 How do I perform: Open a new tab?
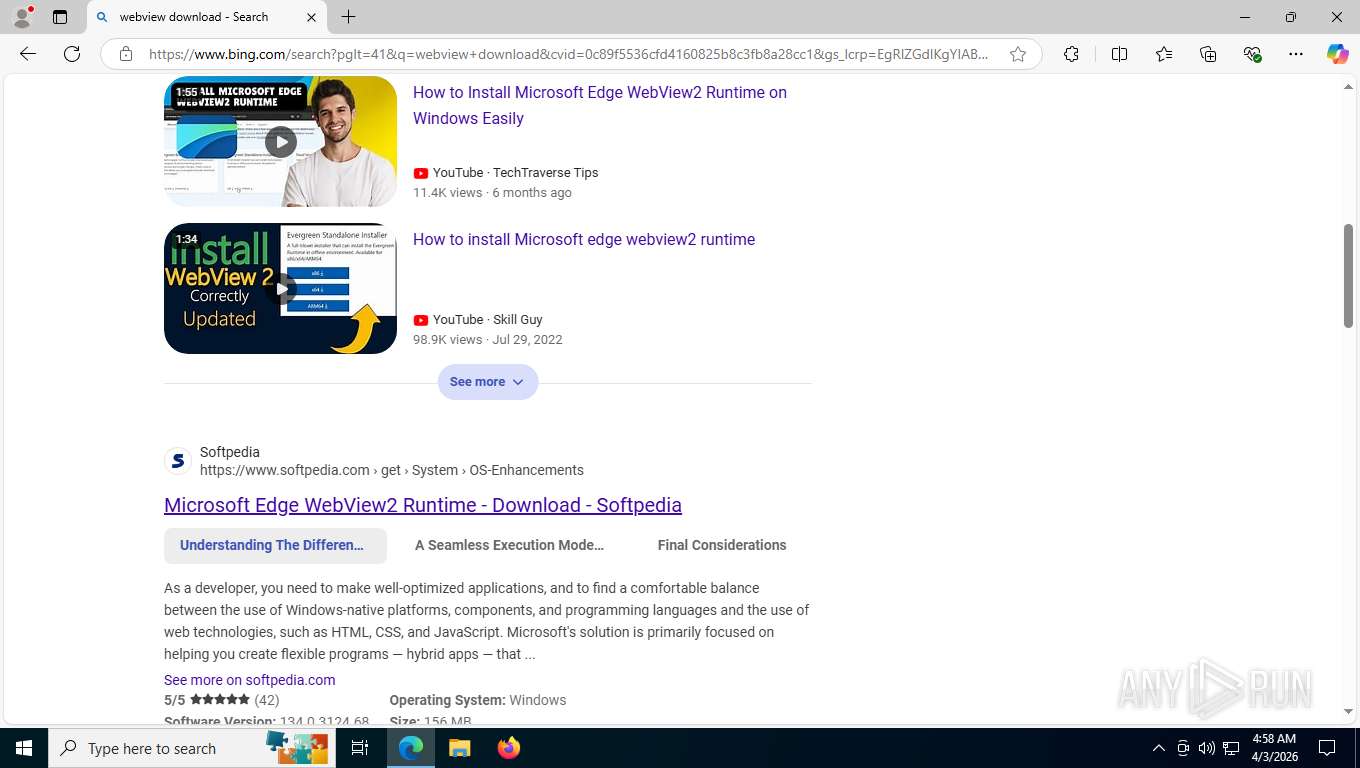pos(348,17)
